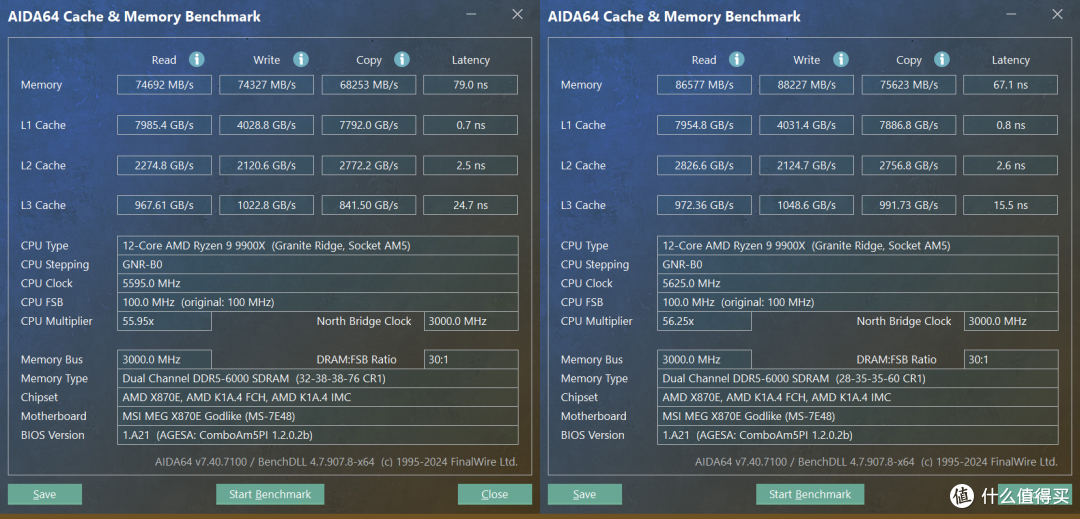The height and width of the screenshot is (519, 1080).
Task: Click the Copy info icon in the right AIDA64 window
Action: 942,59
